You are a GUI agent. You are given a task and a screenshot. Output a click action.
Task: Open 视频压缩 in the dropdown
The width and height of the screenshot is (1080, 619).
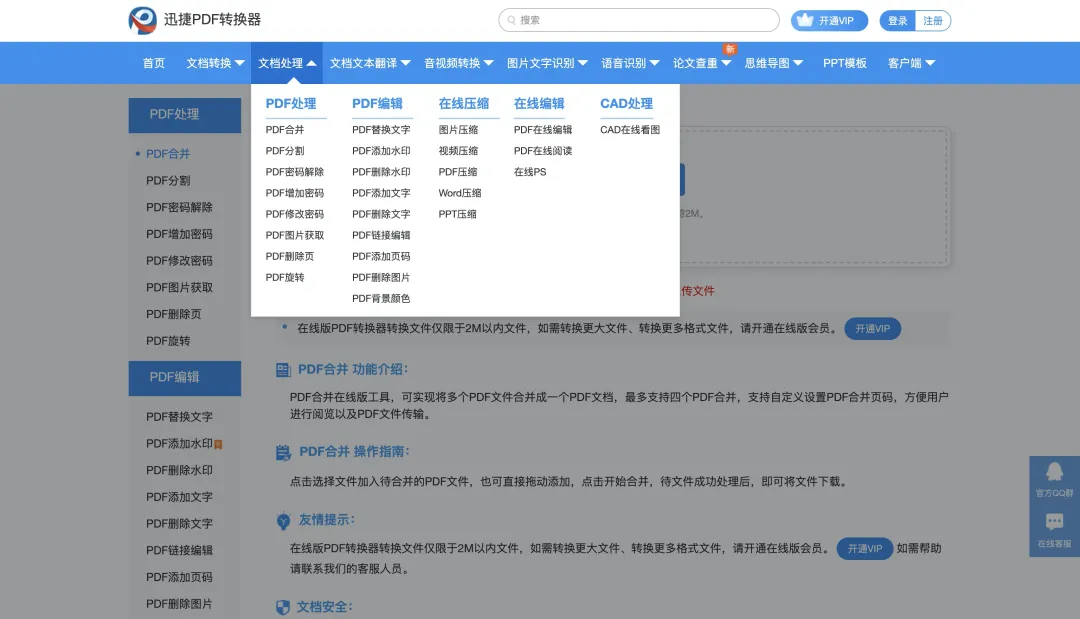coord(458,151)
